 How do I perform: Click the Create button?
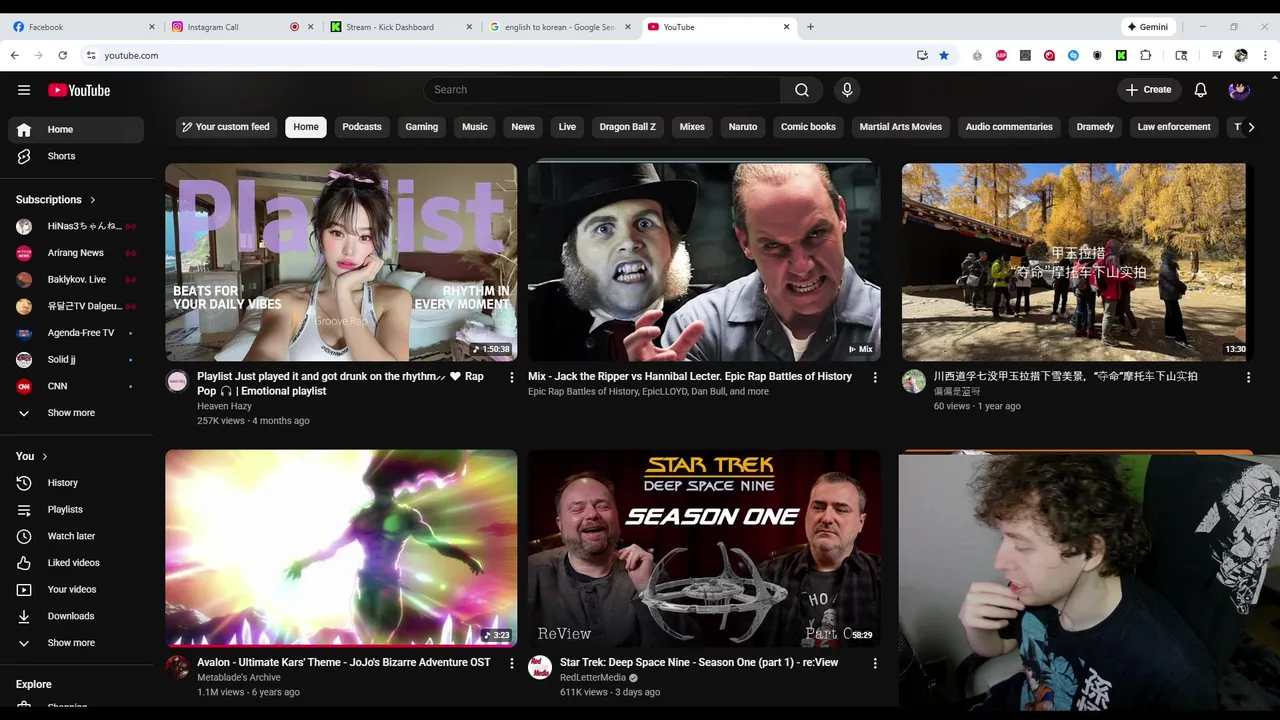(x=1148, y=90)
